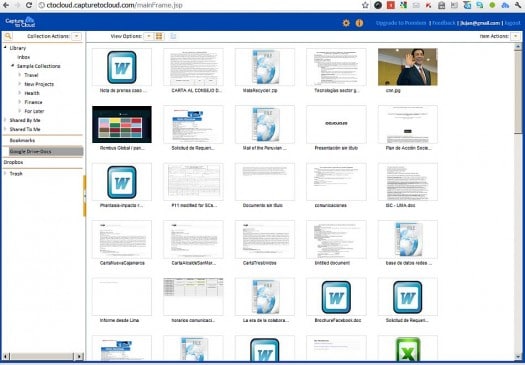Image resolution: width=525 pixels, height=365 pixels.
Task: Expand the Travel collection arrow
Action: click(20, 75)
